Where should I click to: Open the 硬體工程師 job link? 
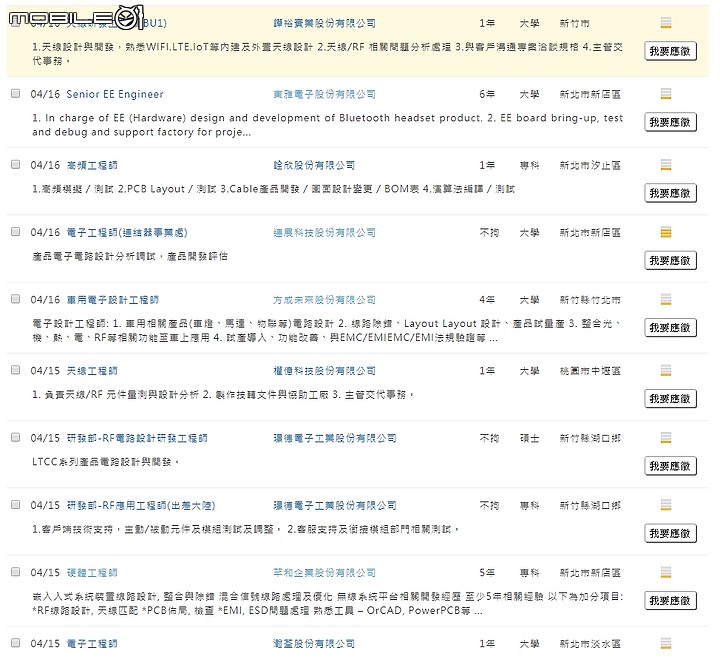coord(92,573)
